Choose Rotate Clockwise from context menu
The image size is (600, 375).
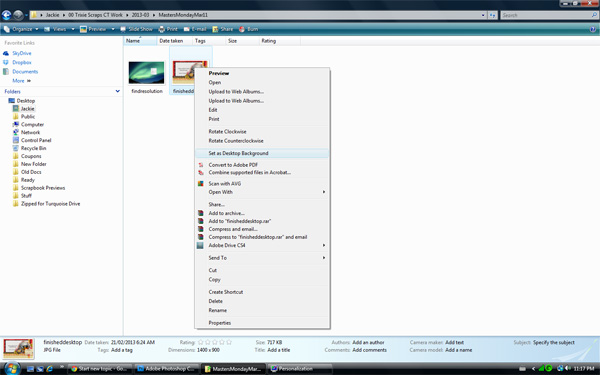(262, 131)
